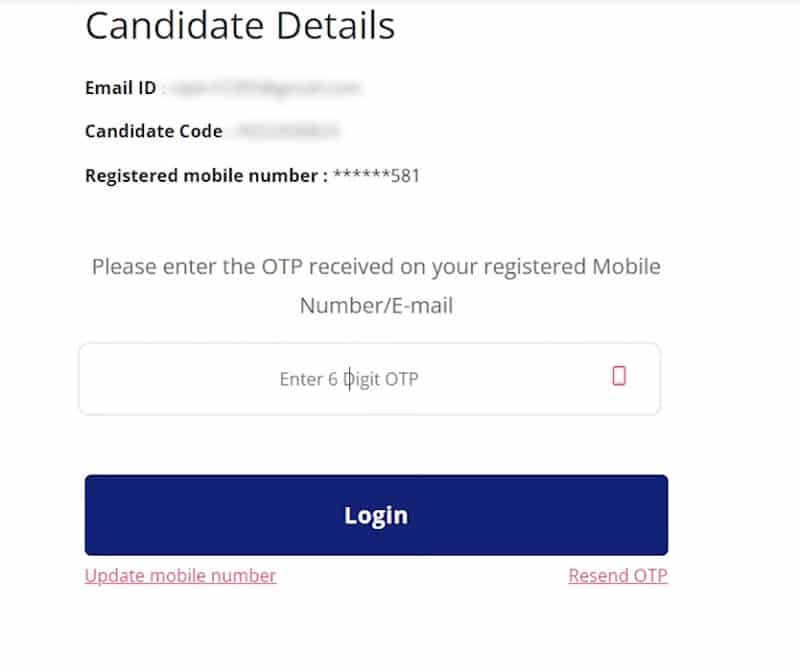Click the word 'Update' in bottom-left link
Screen dimensions: 800x672
pyautogui.click(x=115, y=576)
